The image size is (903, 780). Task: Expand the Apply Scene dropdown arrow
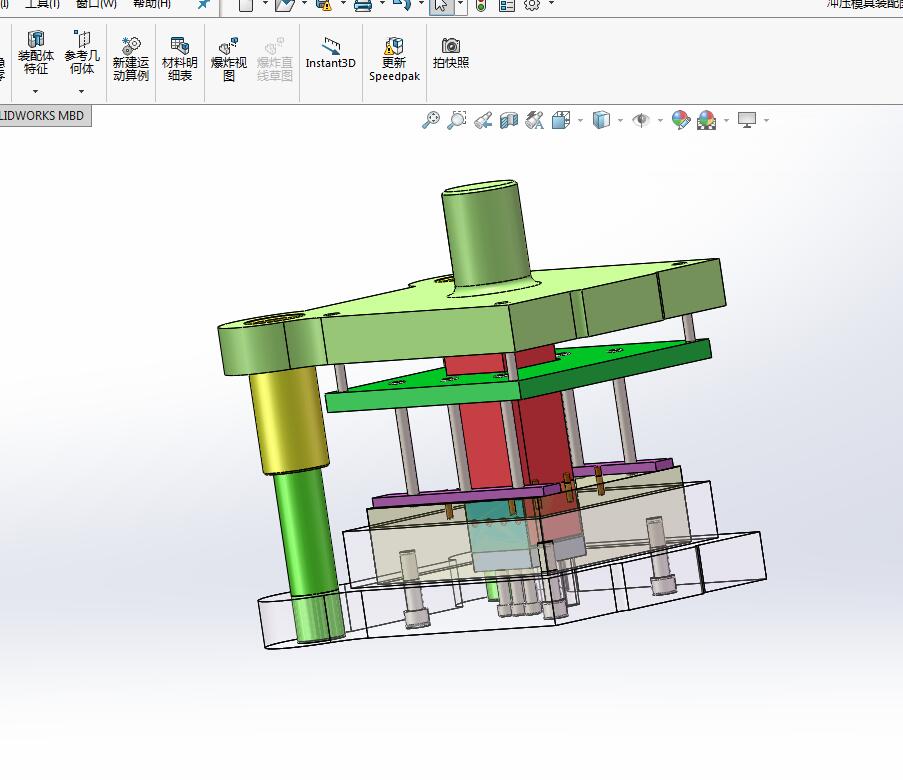[726, 120]
